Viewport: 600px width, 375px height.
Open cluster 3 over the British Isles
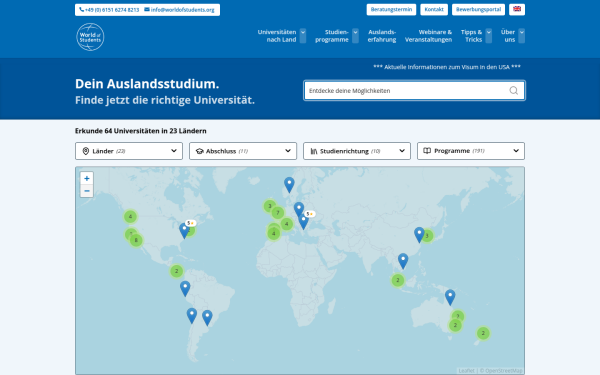pos(269,206)
